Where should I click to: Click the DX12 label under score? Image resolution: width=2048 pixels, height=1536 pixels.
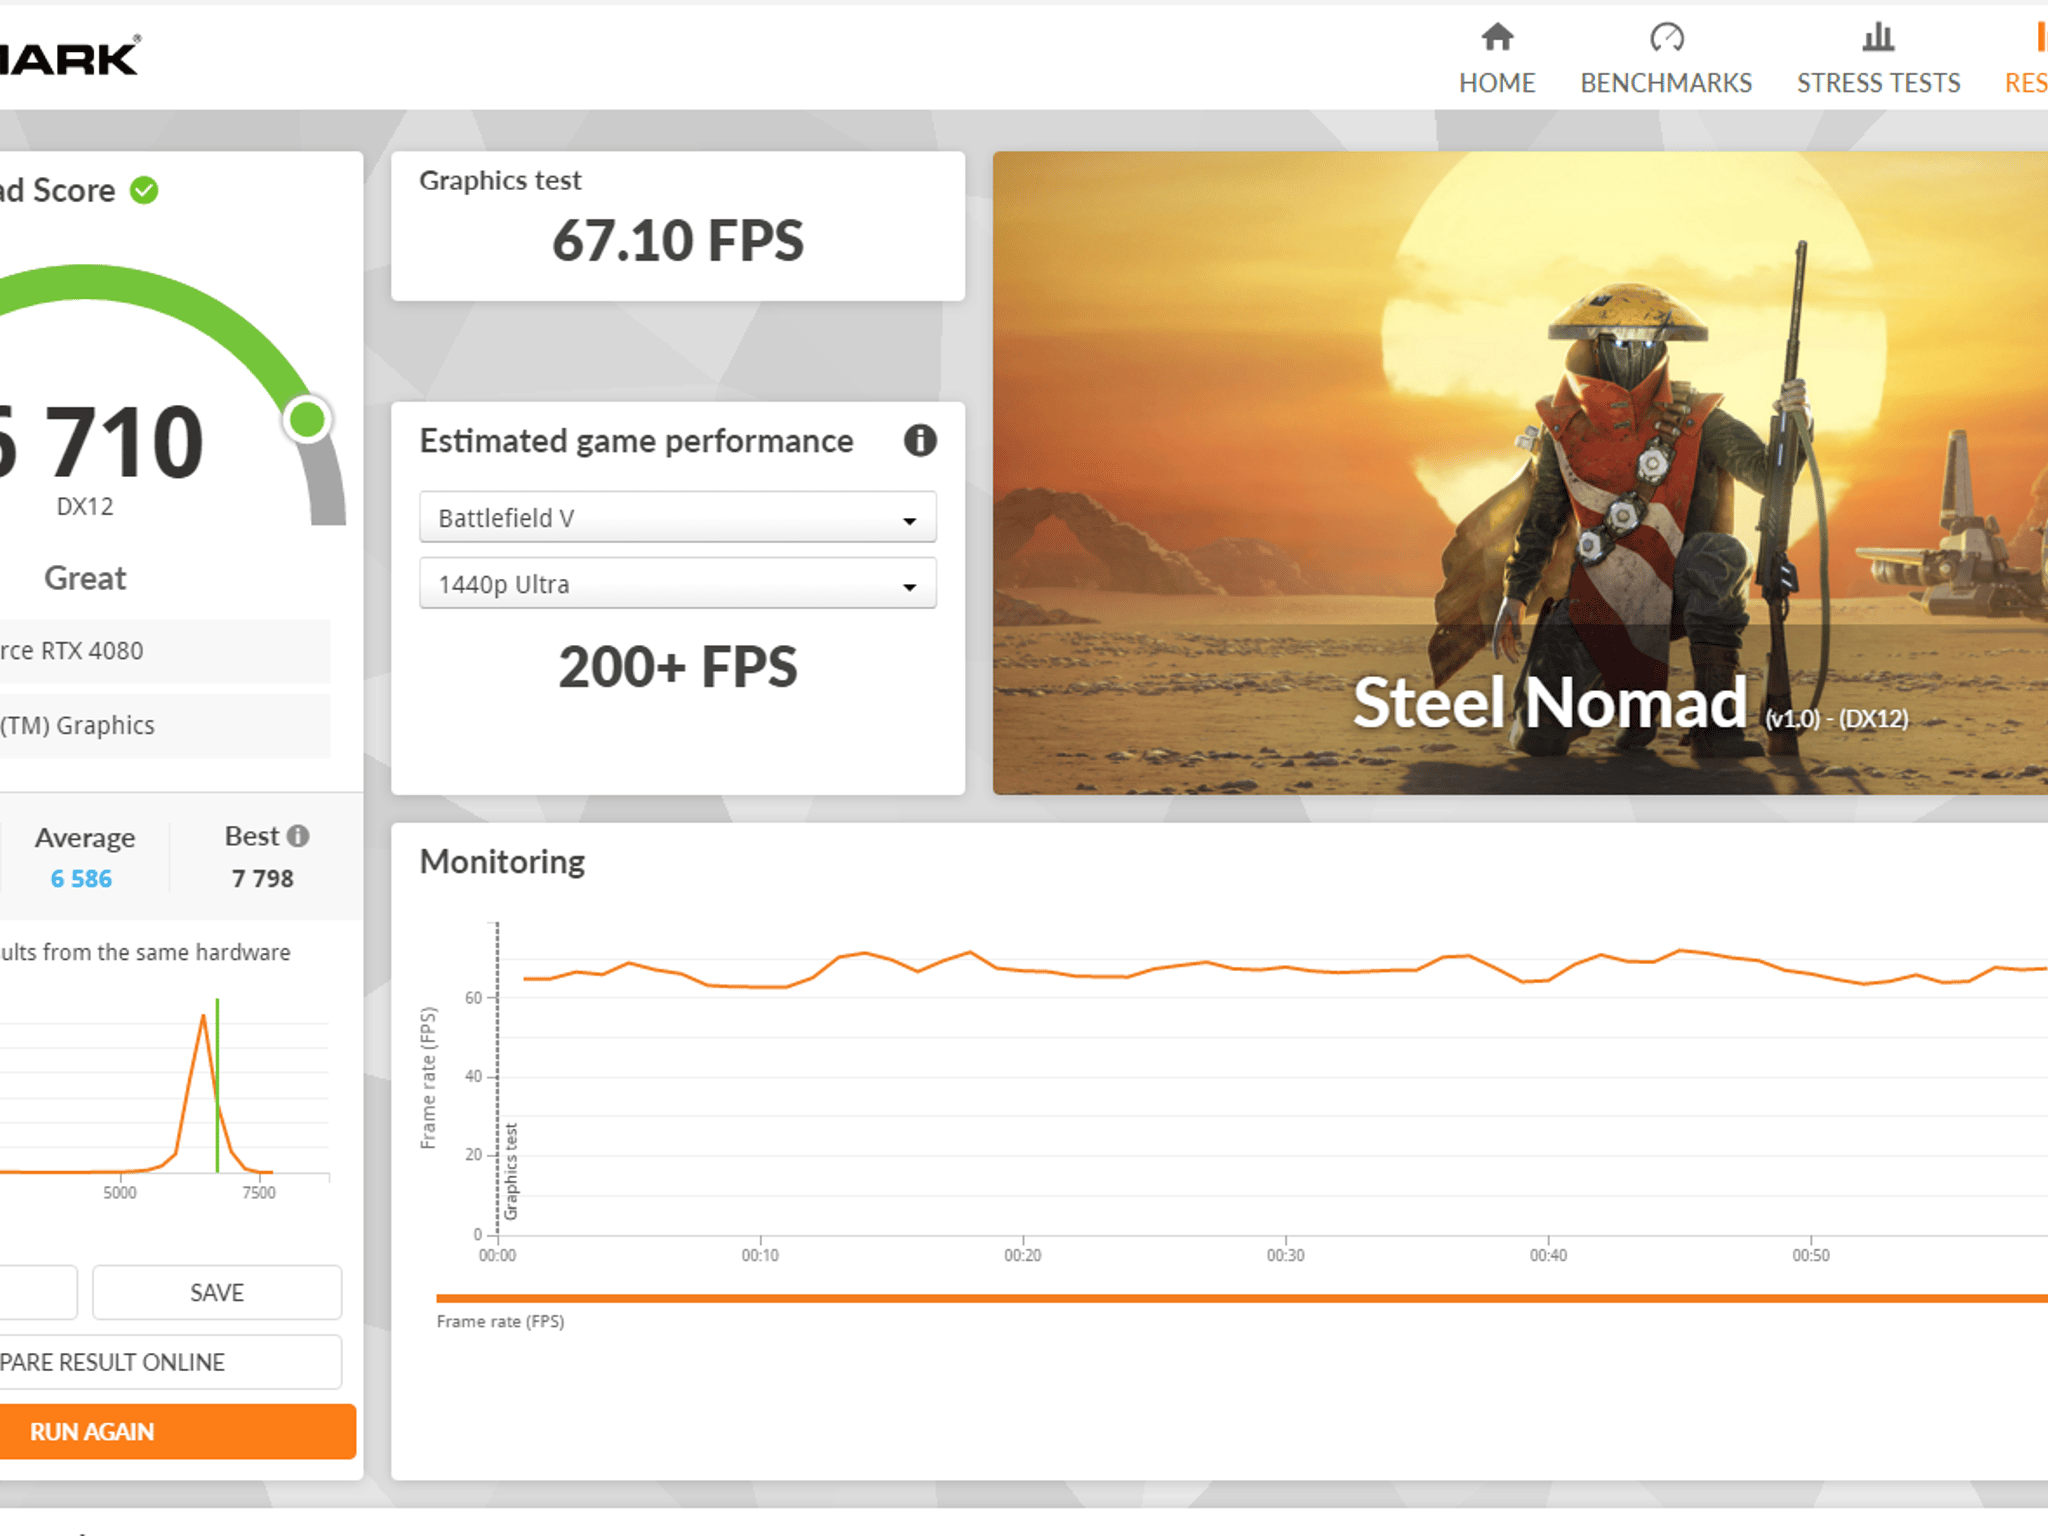pos(85,506)
